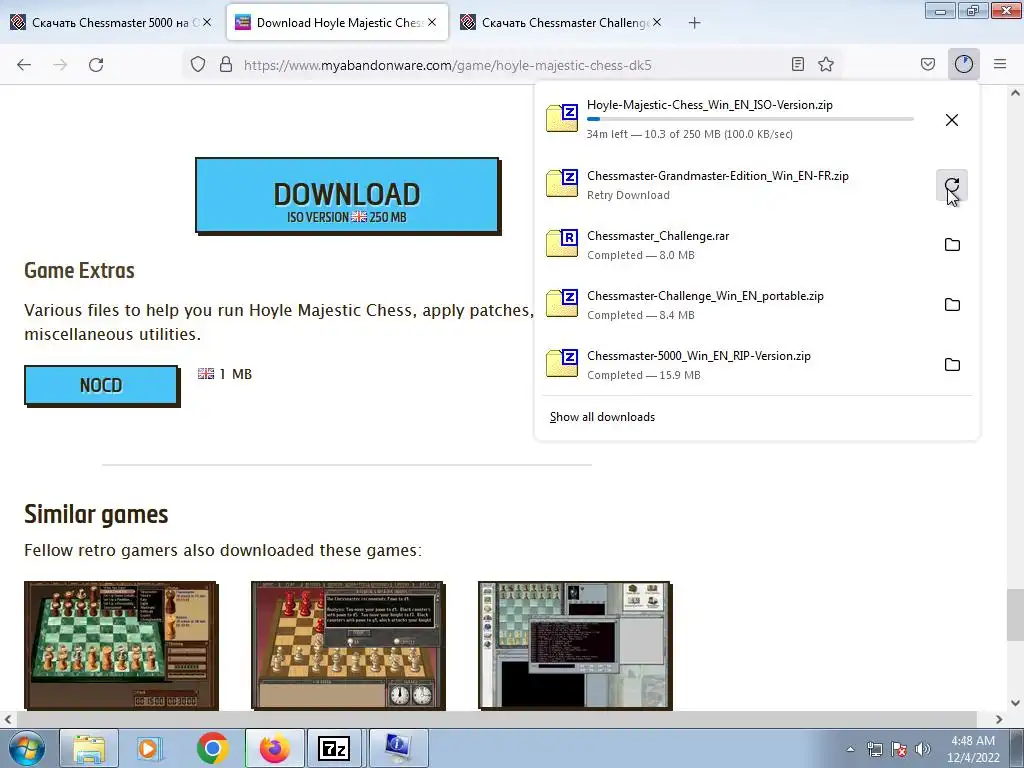Click the network tray icon
The width and height of the screenshot is (1024, 768).
[x=874, y=749]
